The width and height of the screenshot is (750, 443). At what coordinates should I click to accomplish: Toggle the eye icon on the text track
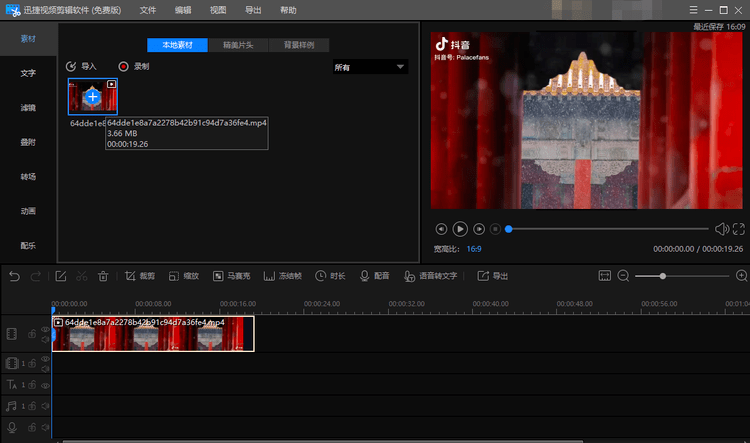coord(45,385)
